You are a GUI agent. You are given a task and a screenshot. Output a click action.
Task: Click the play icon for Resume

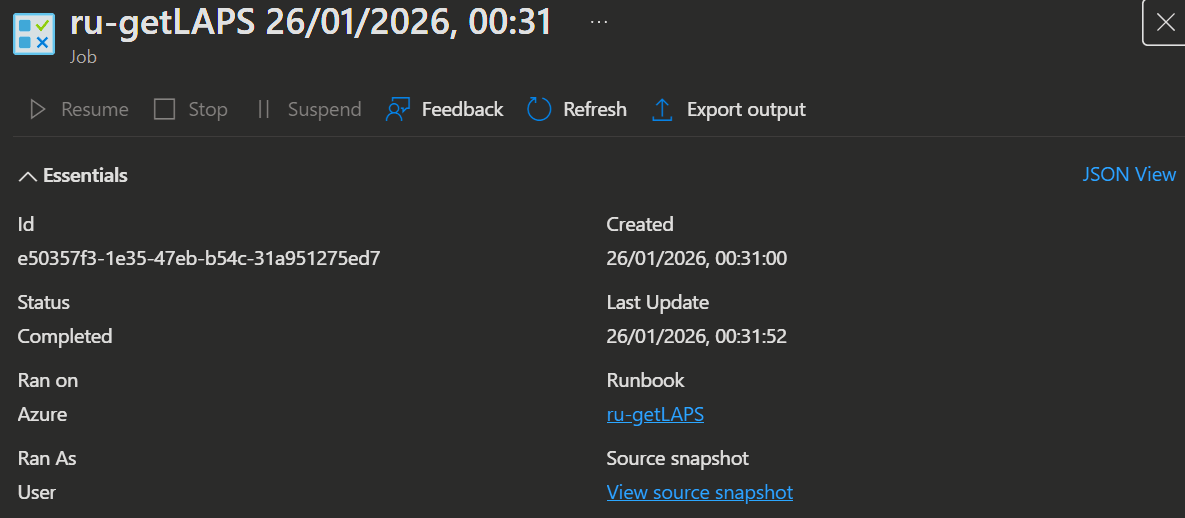point(38,109)
